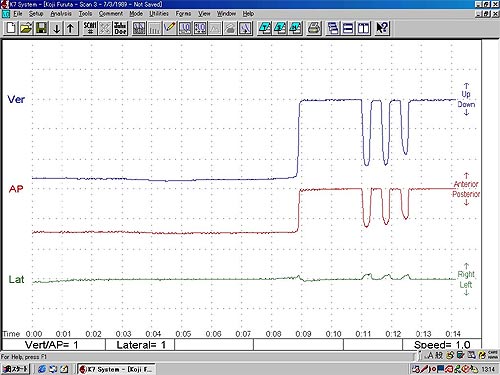Open the Utilities menu
500x375 pixels.
[159, 14]
